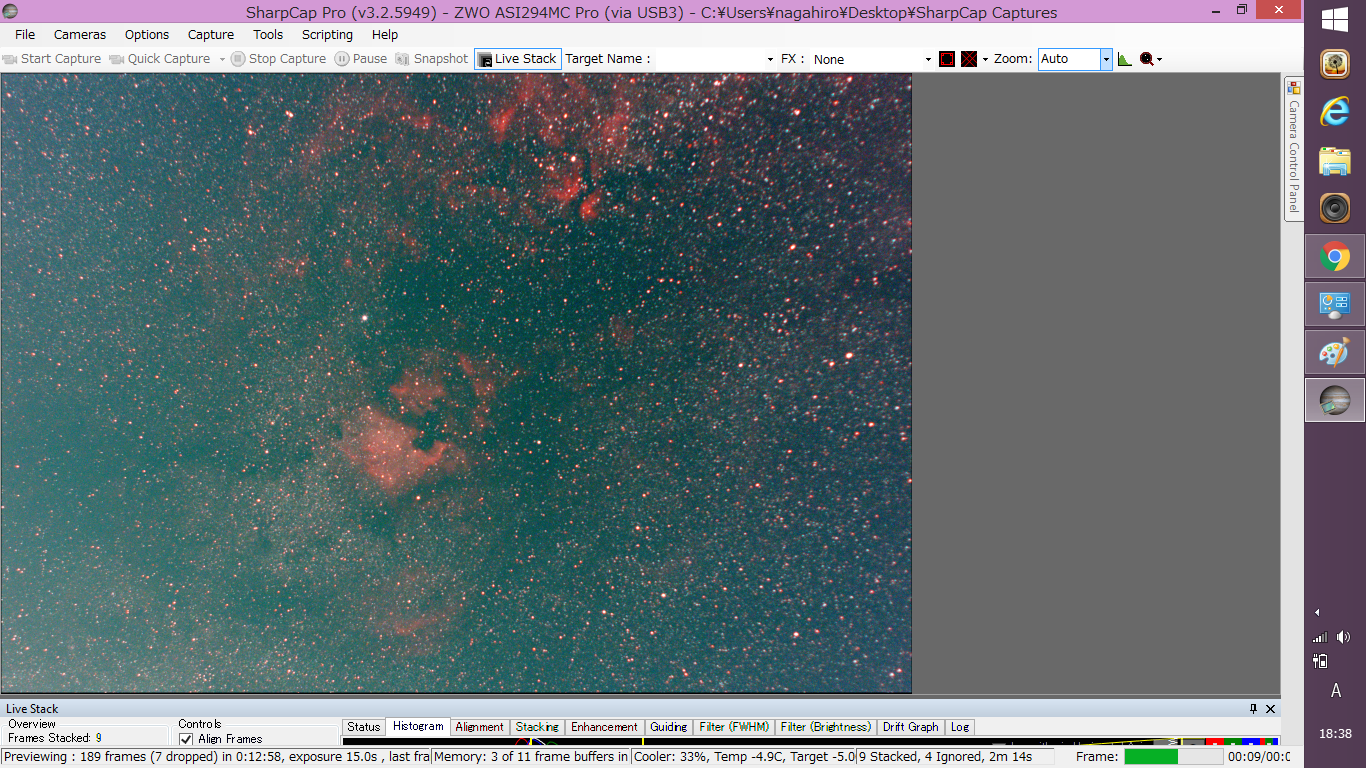Open the Help menu

pyautogui.click(x=385, y=34)
